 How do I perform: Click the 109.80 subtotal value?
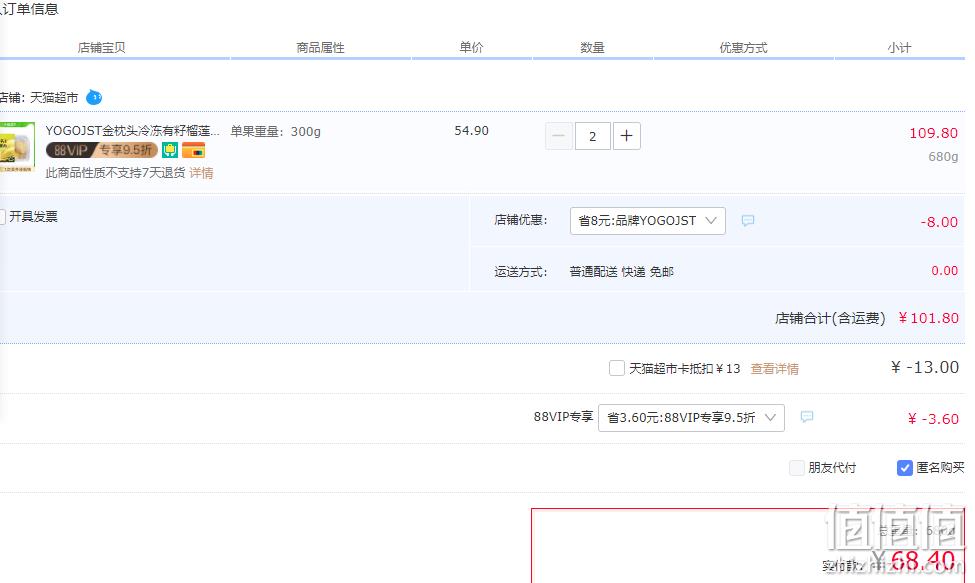pos(933,133)
